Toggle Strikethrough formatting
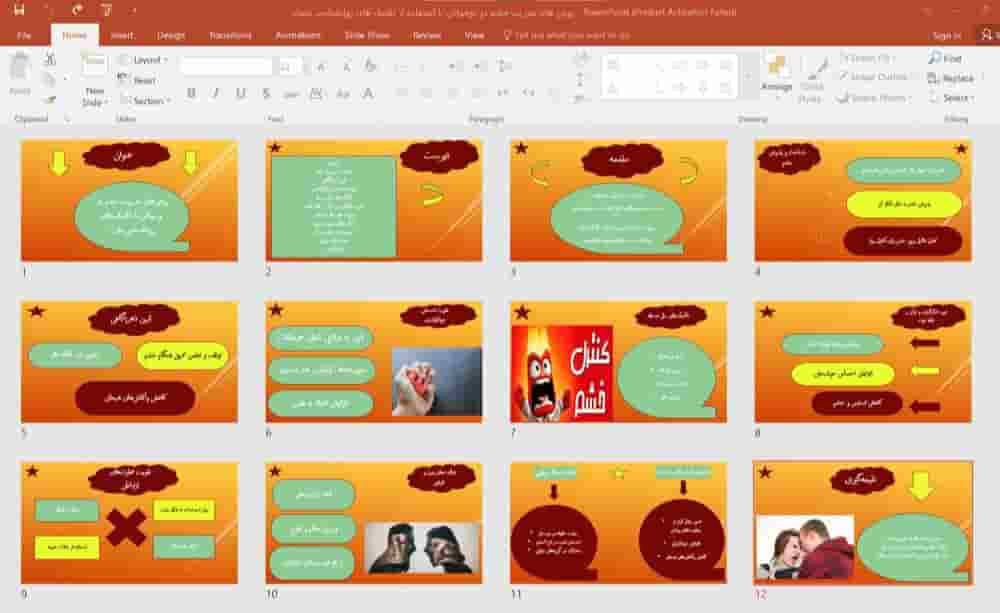 291,94
